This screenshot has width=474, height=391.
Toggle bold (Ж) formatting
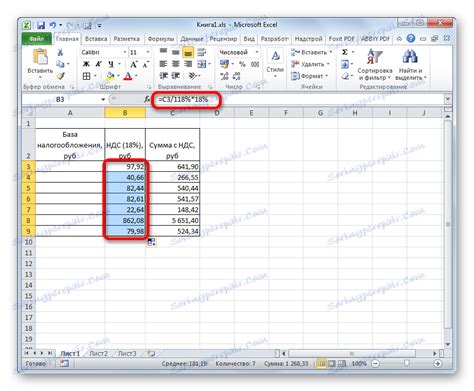click(x=86, y=64)
